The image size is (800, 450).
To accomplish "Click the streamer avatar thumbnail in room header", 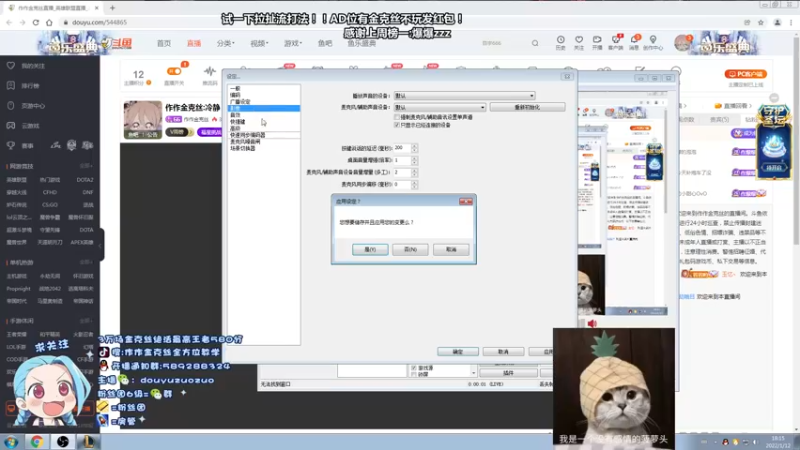I will [143, 120].
